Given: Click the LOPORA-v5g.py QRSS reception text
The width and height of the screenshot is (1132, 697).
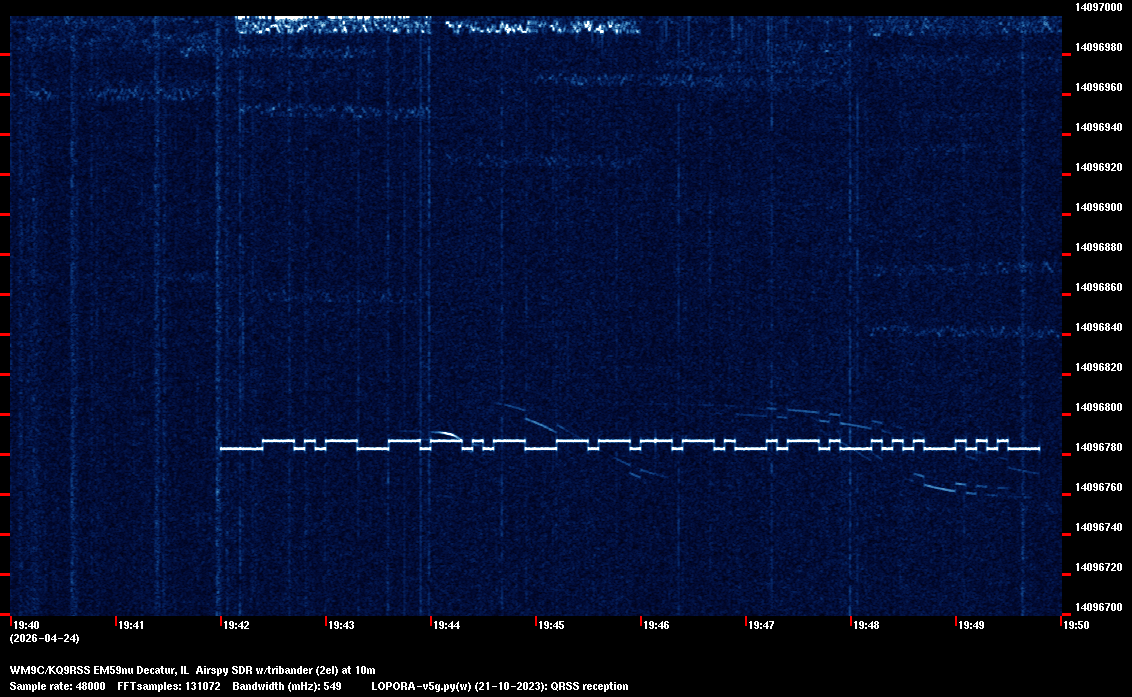Looking at the screenshot, I should (499, 686).
